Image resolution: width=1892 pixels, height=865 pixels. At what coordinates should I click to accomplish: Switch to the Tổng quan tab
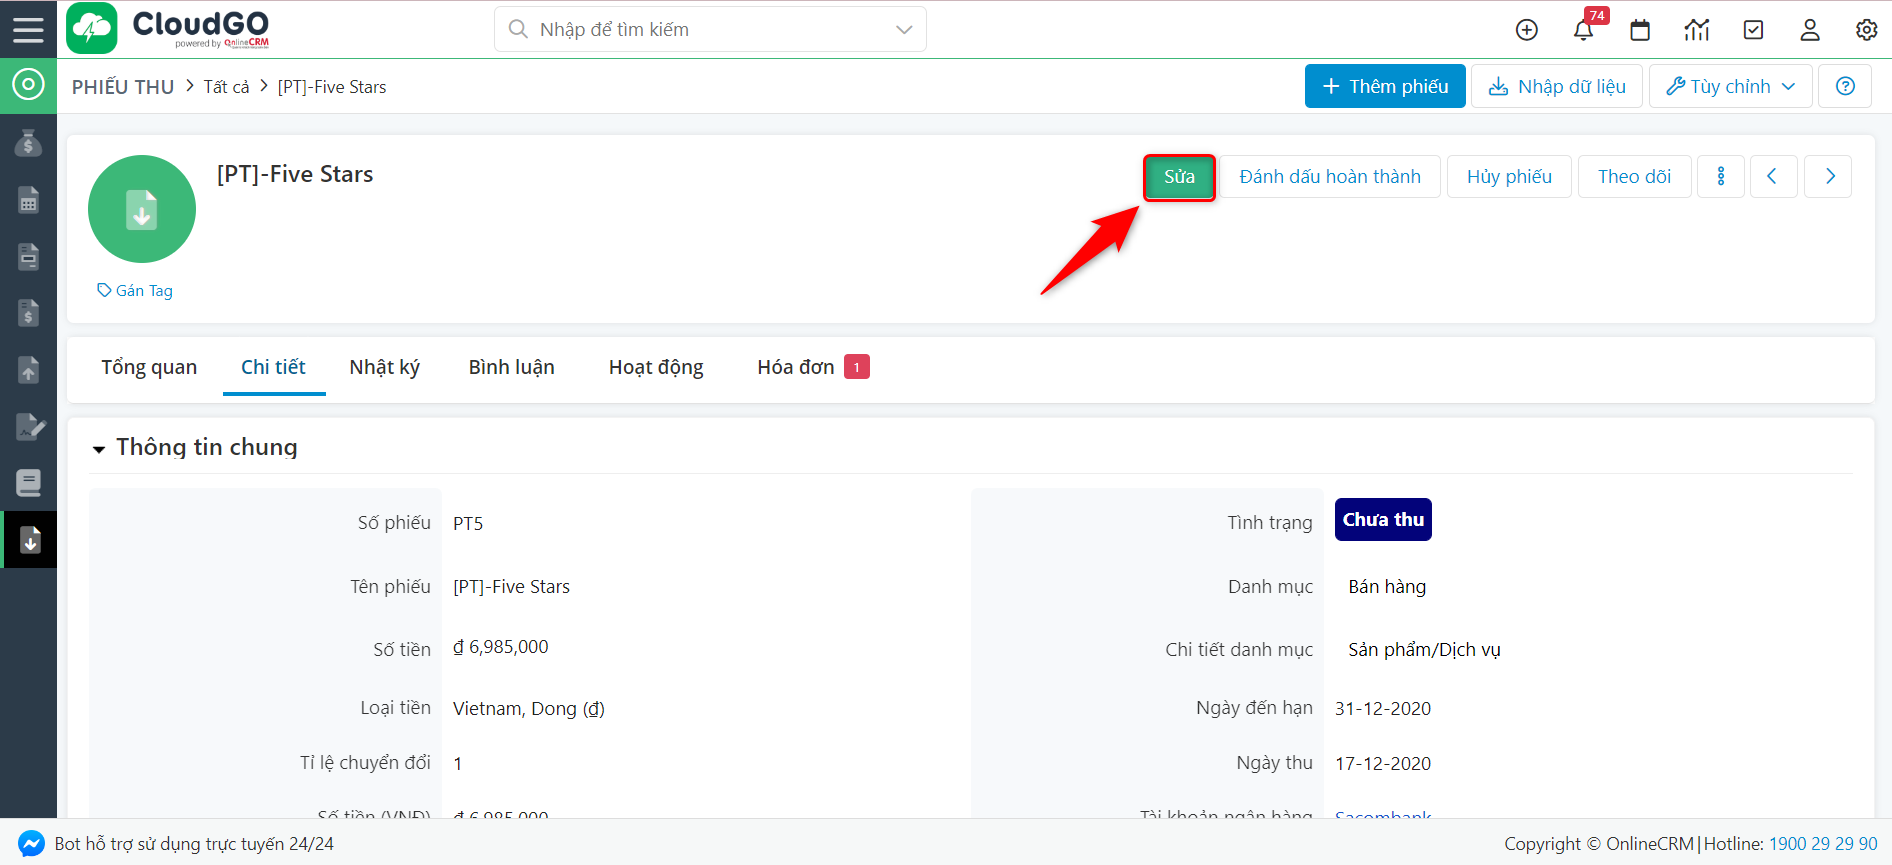(149, 367)
